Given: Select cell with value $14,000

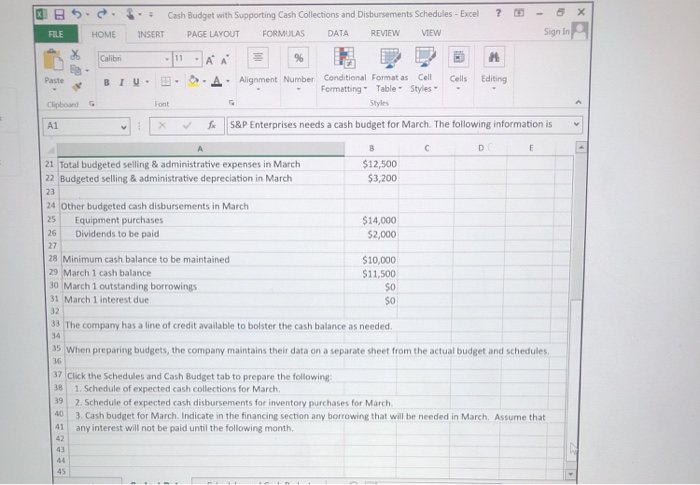Looking at the screenshot, I should pyautogui.click(x=371, y=220).
